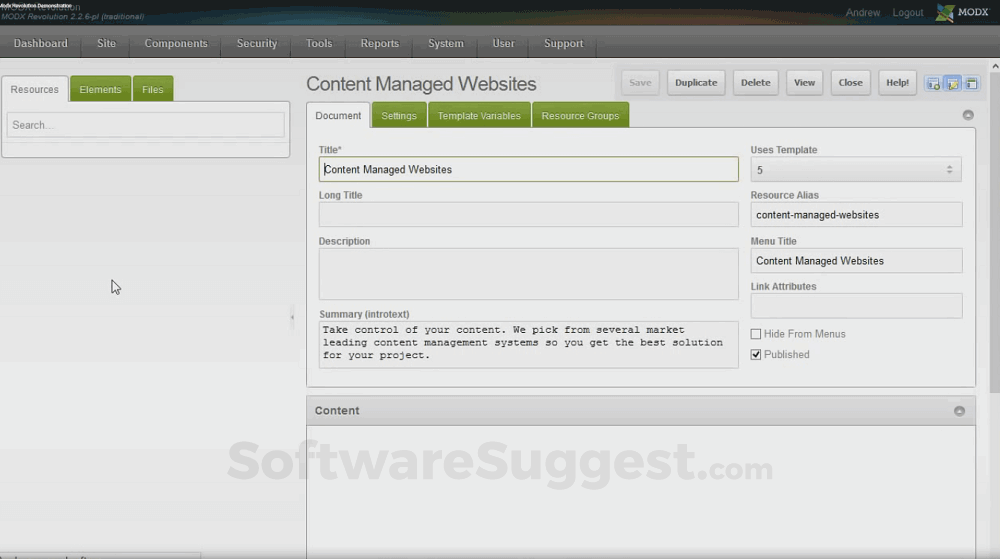Open the Reports menu
Image resolution: width=1000 pixels, height=559 pixels.
tap(379, 43)
